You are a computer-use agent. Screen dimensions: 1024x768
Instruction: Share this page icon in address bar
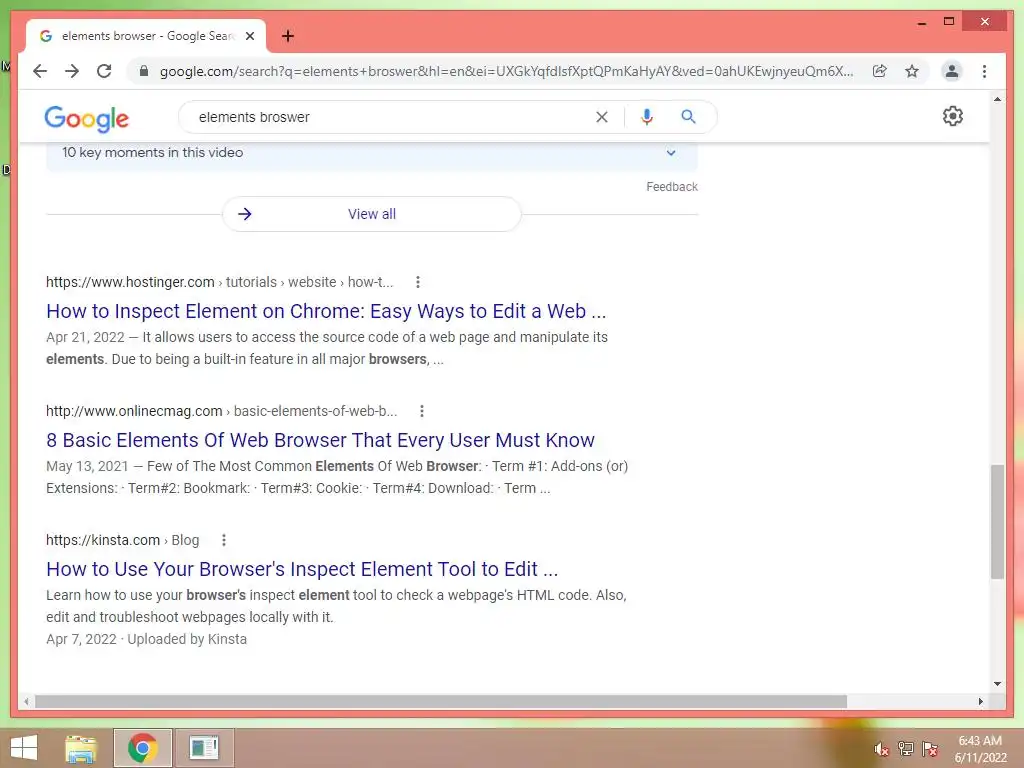pos(880,71)
